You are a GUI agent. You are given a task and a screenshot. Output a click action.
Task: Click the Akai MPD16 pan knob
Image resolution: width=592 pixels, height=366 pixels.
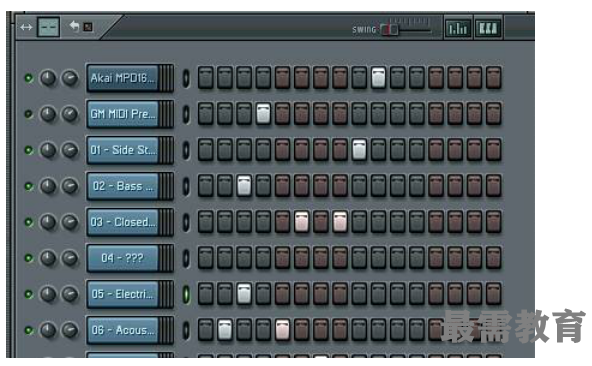point(48,78)
